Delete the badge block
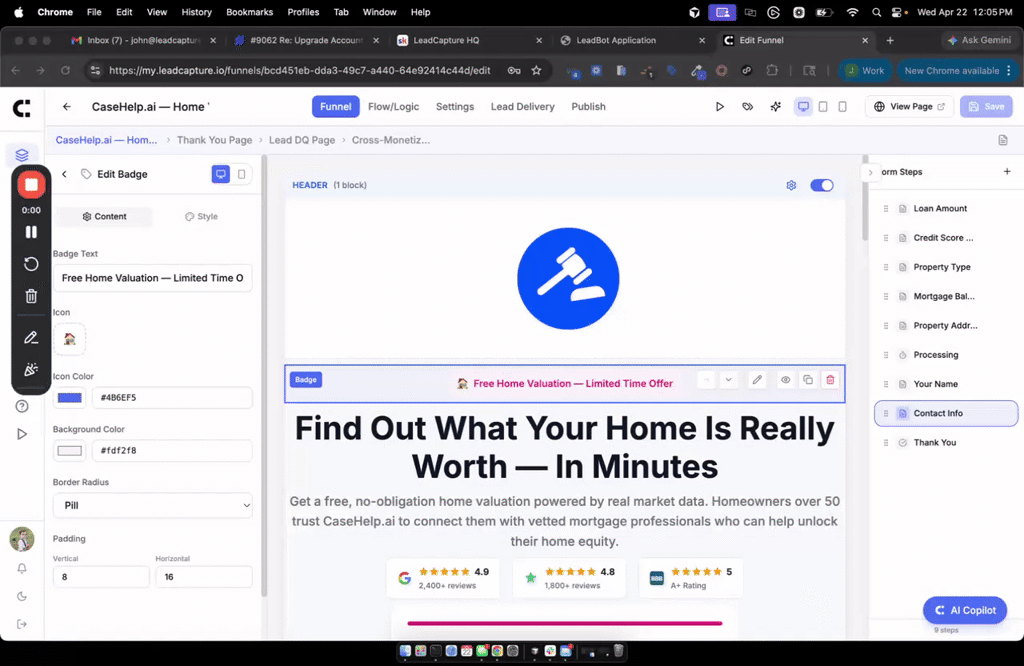The height and width of the screenshot is (666, 1024). tap(830, 379)
